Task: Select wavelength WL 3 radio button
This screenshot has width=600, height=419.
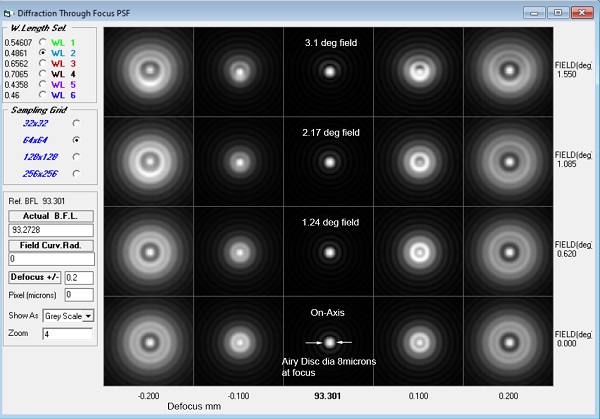Action: point(42,64)
